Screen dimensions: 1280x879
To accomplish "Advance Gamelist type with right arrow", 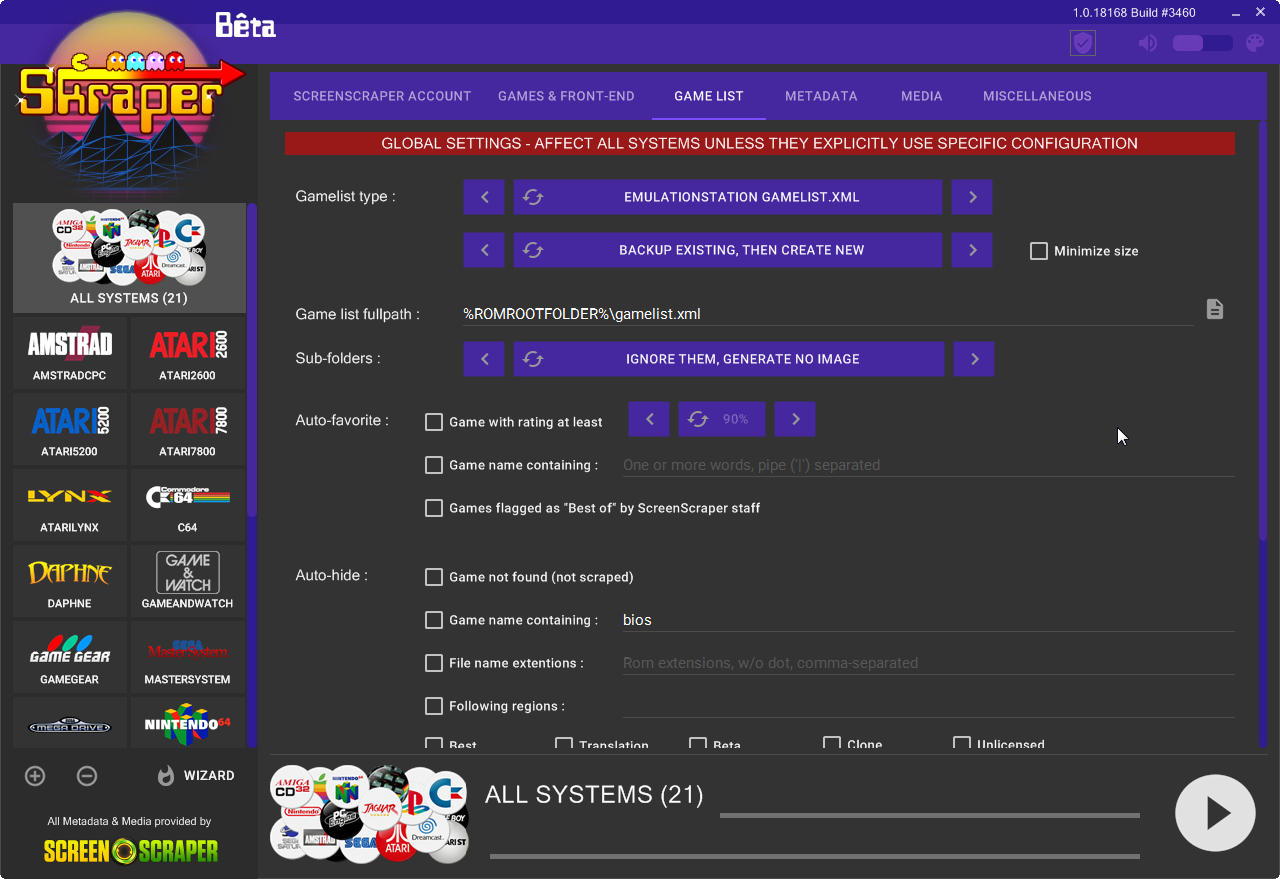I will pos(972,197).
